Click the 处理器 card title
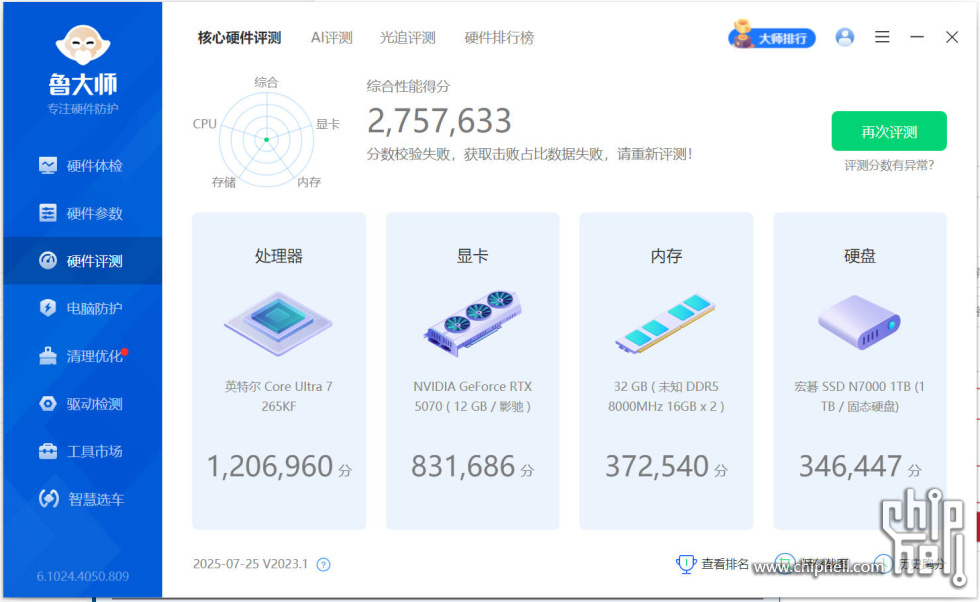 [279, 256]
